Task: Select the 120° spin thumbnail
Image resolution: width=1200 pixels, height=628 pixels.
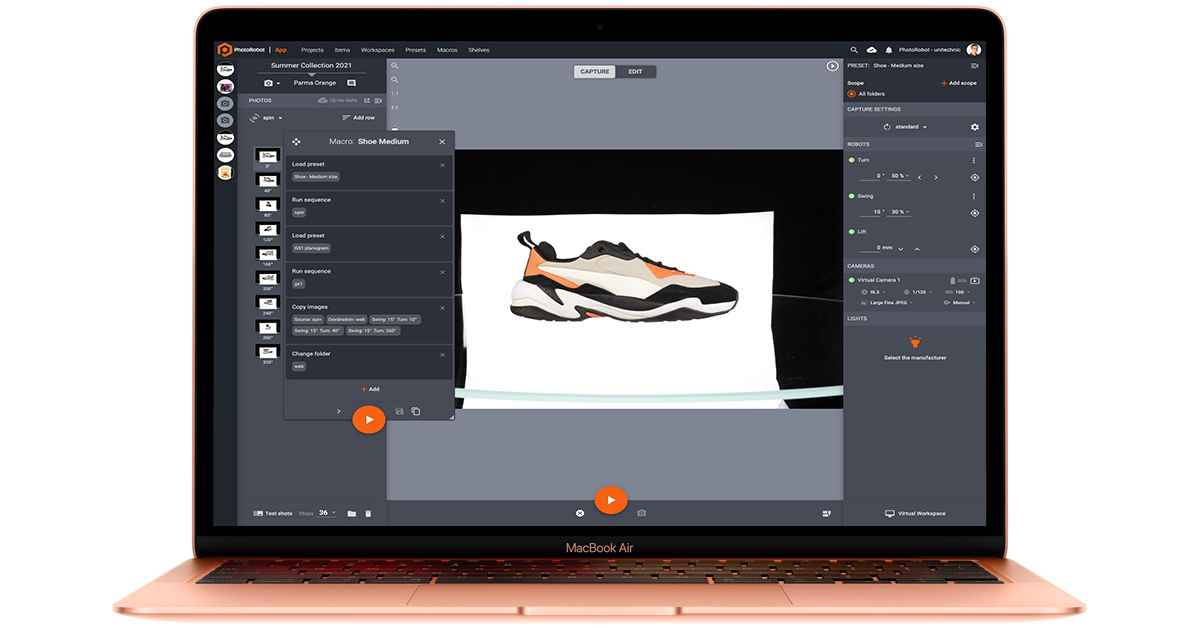Action: pos(267,227)
